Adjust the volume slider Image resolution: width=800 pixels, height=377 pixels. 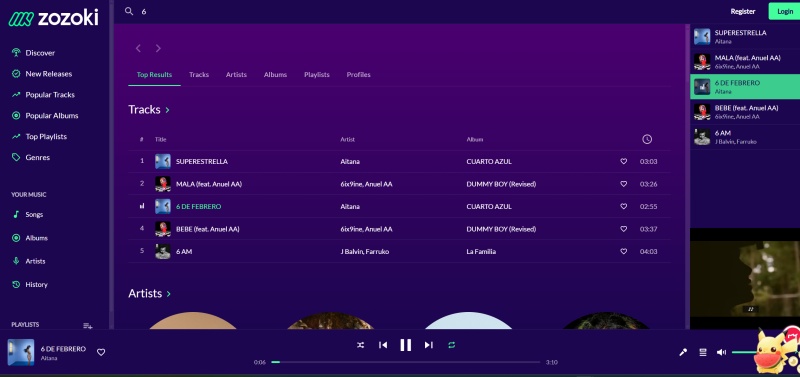[744, 352]
